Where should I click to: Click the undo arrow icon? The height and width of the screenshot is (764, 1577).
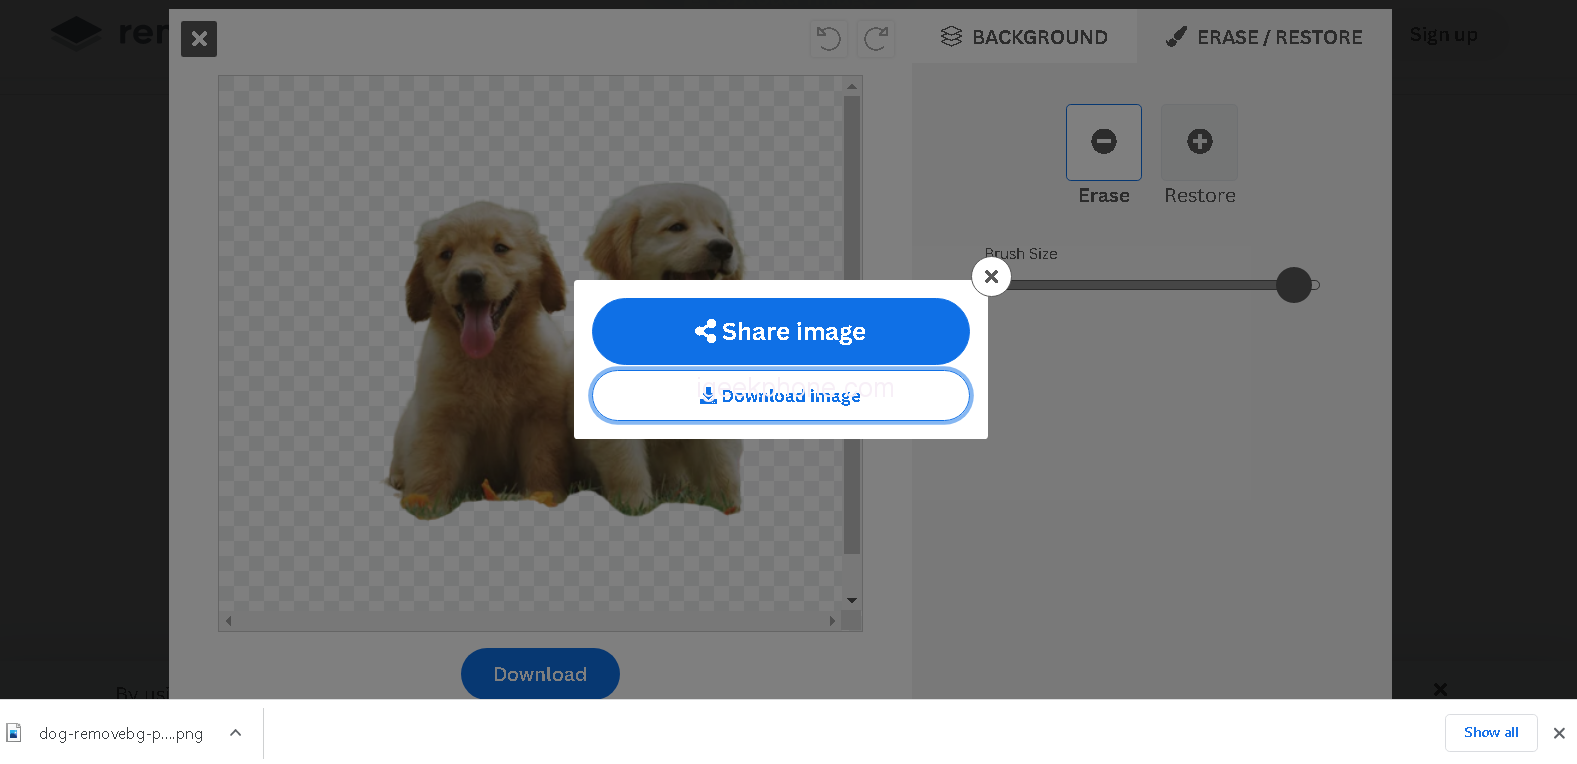pos(828,39)
